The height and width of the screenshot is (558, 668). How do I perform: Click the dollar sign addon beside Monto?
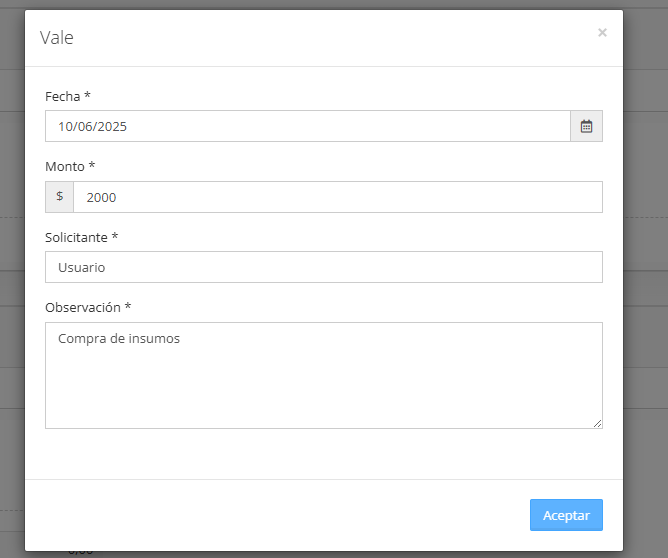60,197
